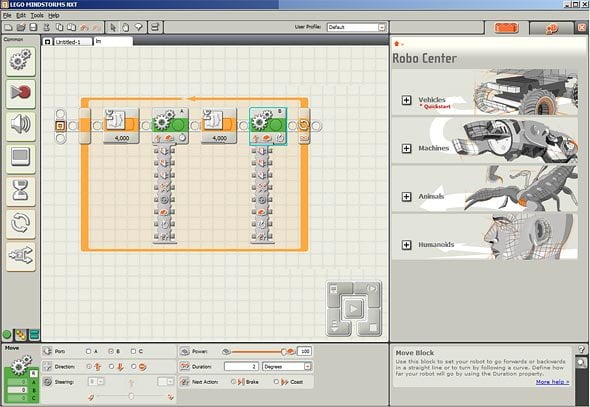Viewport: 590px width, 407px height.
Task: Open the File menu
Action: pos(7,15)
